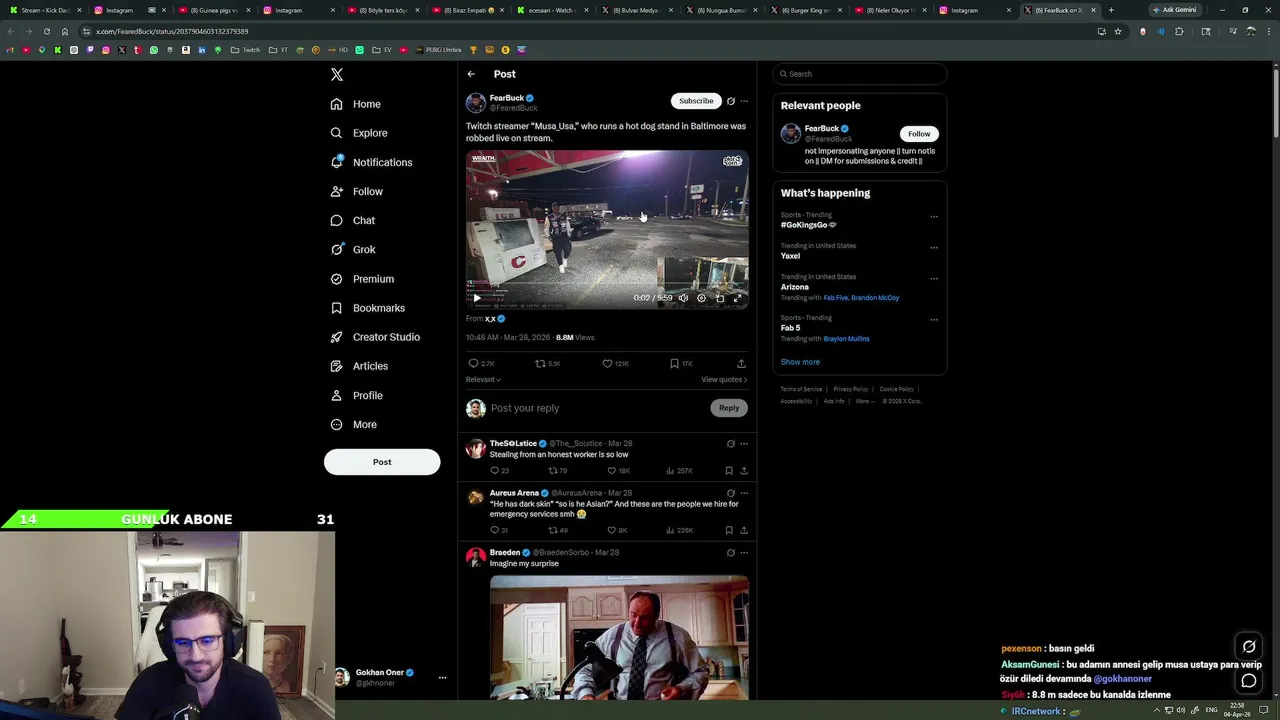Open the floating Grok button
This screenshot has height=720, width=1280.
1249,647
